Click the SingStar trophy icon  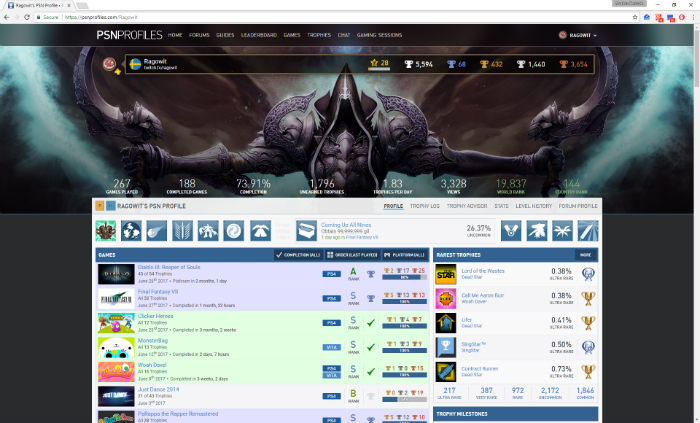tap(446, 348)
